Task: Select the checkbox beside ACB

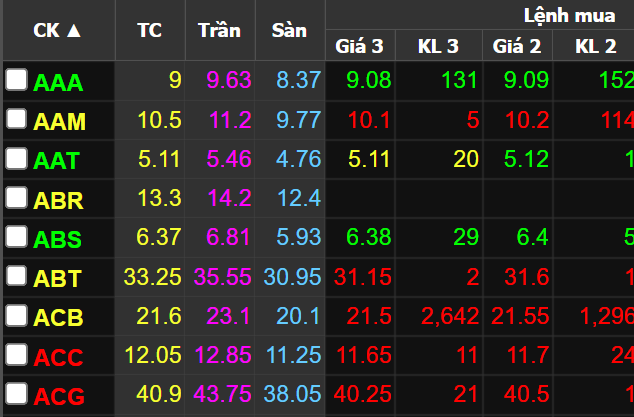Action: (16, 316)
